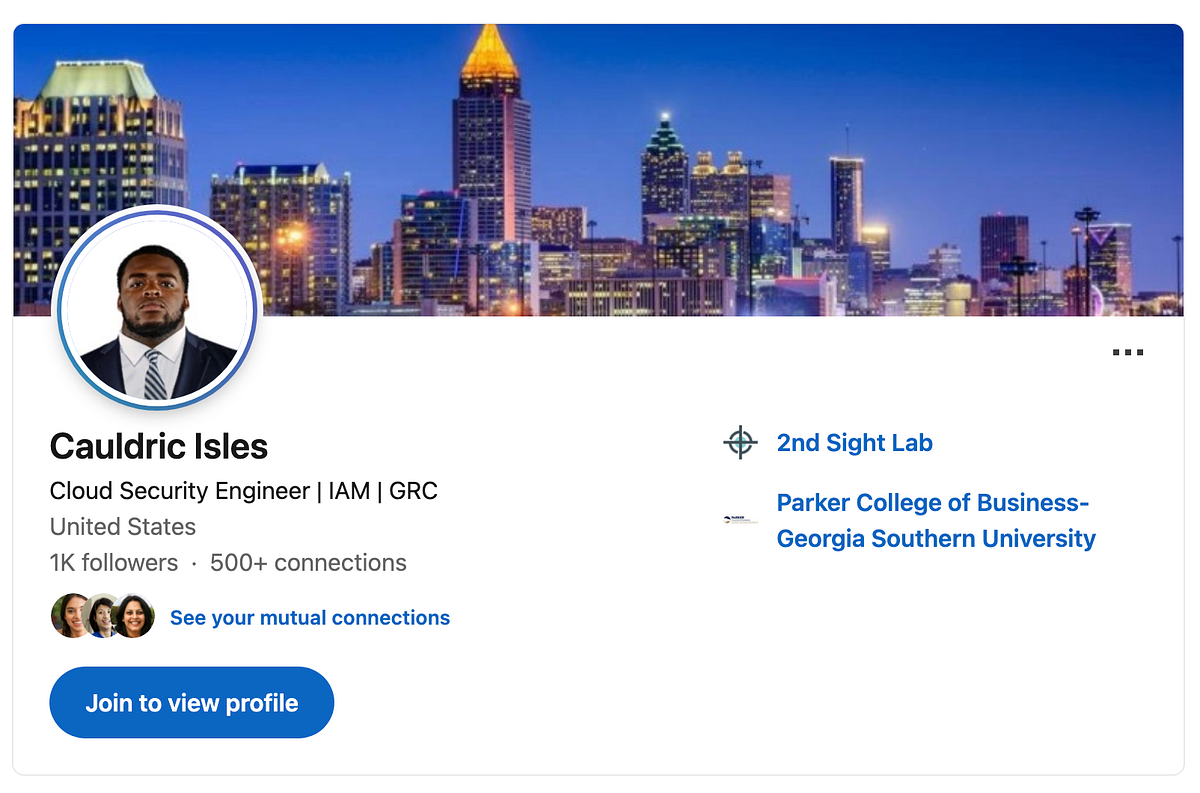The height and width of the screenshot is (793, 1200).
Task: Click the Parker College of Business logo
Action: coord(740,520)
